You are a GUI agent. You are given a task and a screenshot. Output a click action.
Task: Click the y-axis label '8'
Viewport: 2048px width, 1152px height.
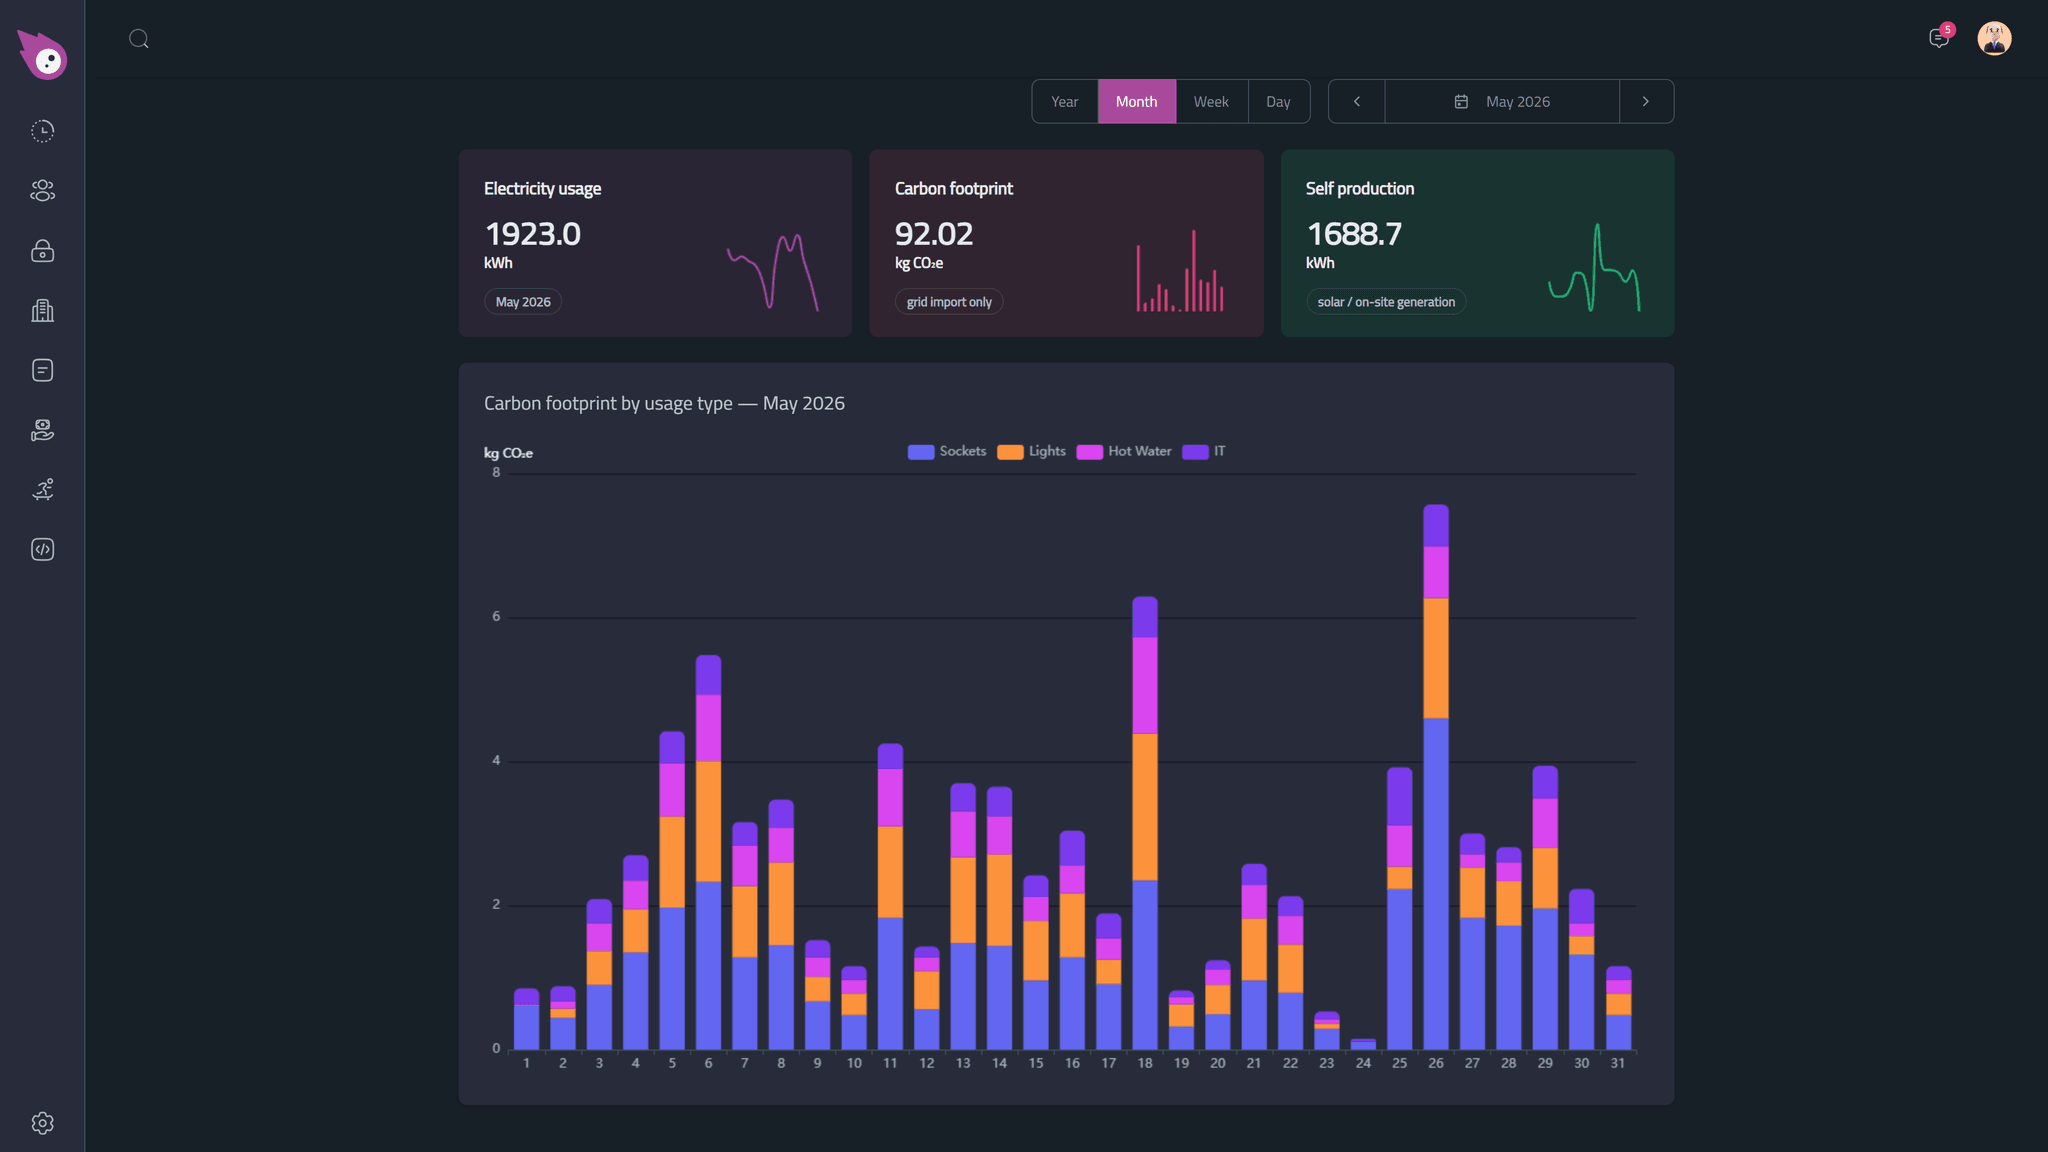(x=496, y=472)
